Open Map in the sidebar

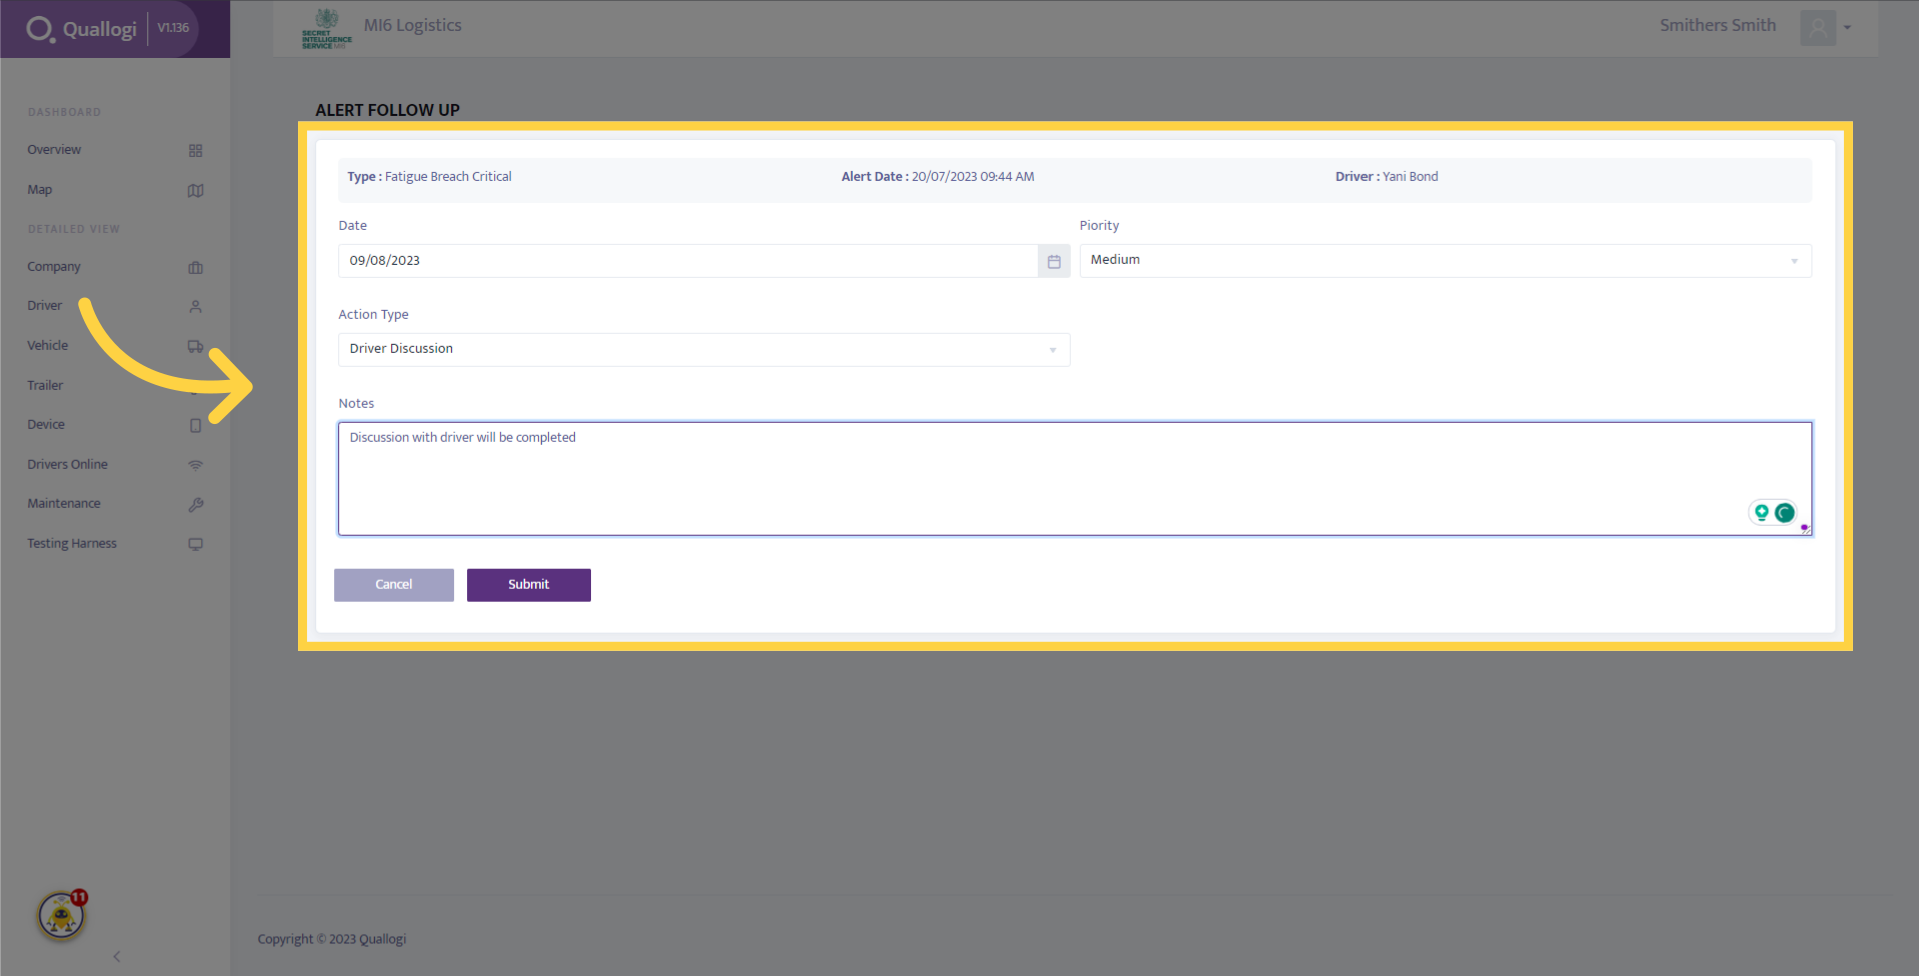click(x=40, y=190)
